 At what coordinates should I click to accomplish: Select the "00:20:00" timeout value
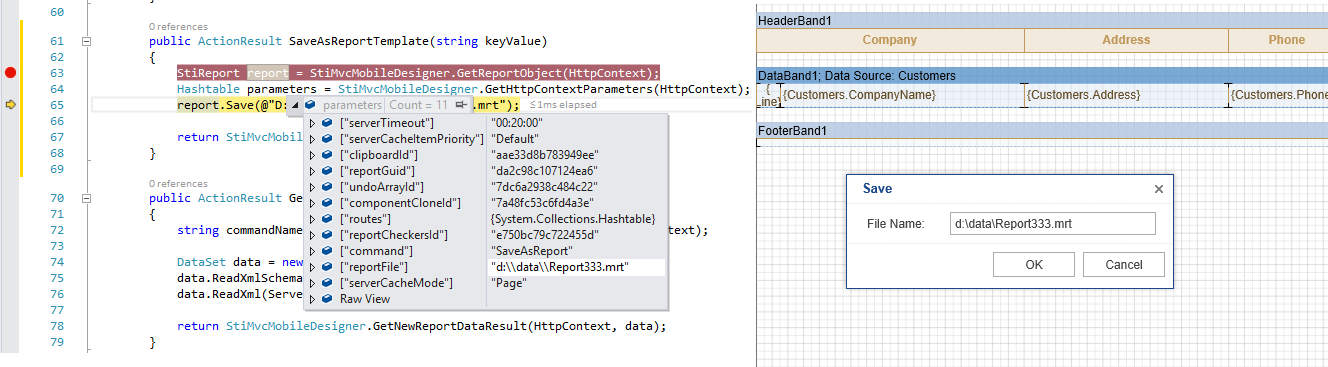[518, 122]
